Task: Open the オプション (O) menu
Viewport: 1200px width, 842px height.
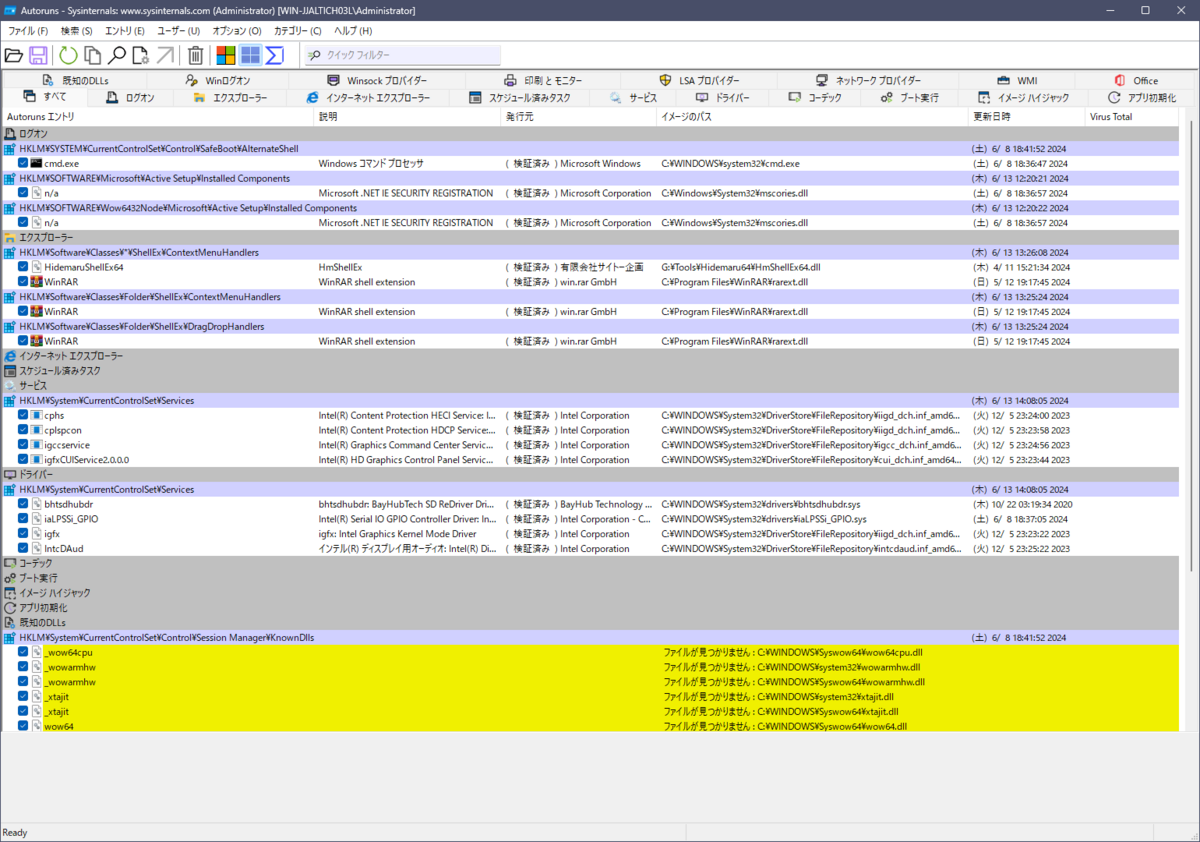Action: pyautogui.click(x=237, y=31)
